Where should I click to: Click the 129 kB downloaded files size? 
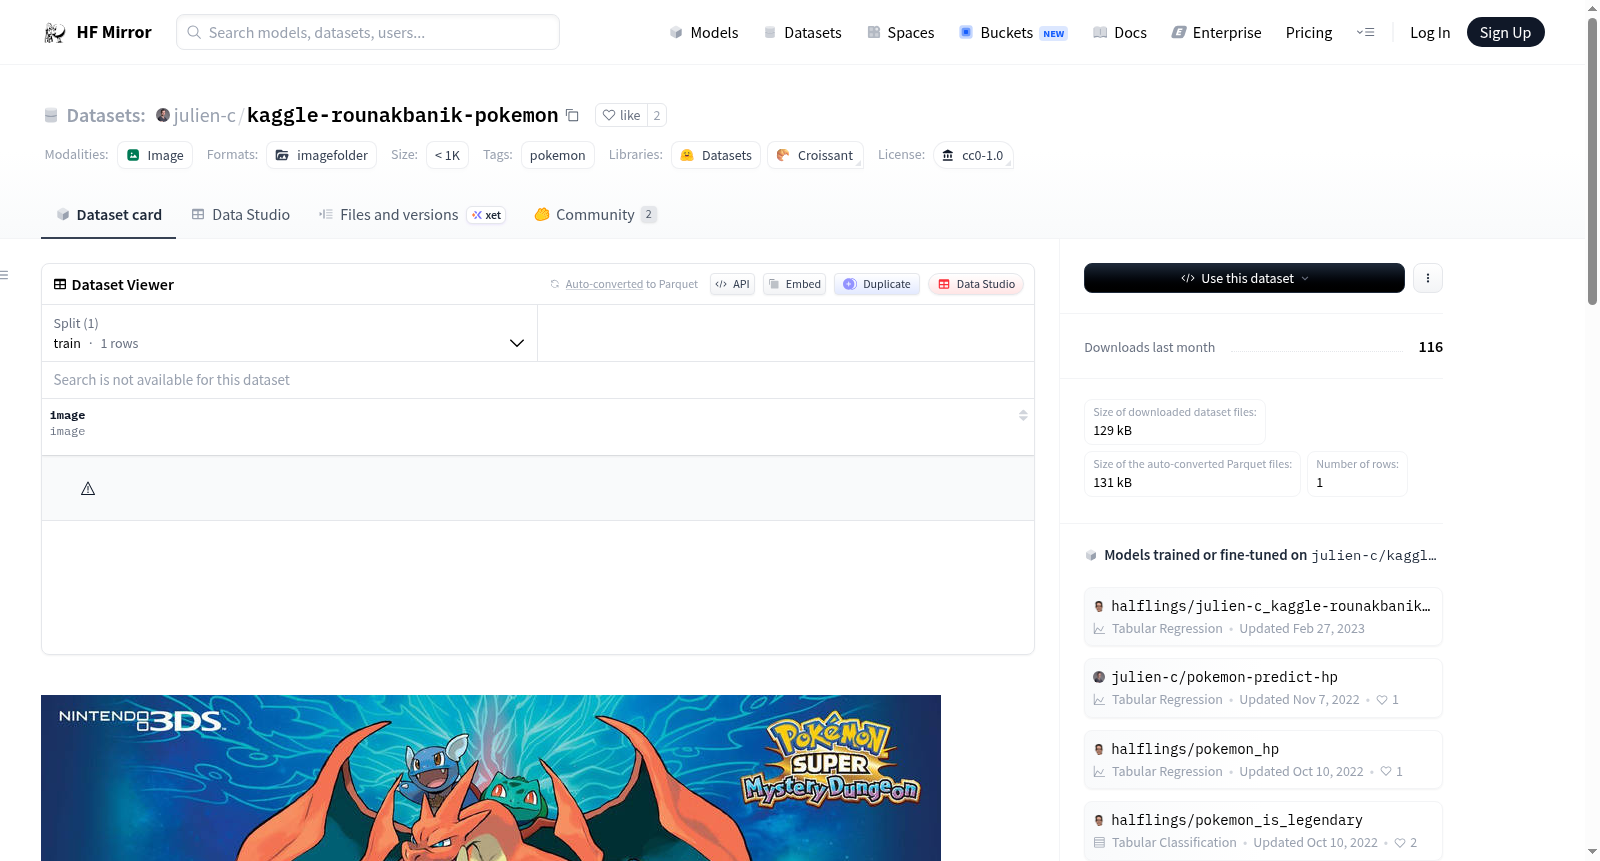click(x=1112, y=431)
